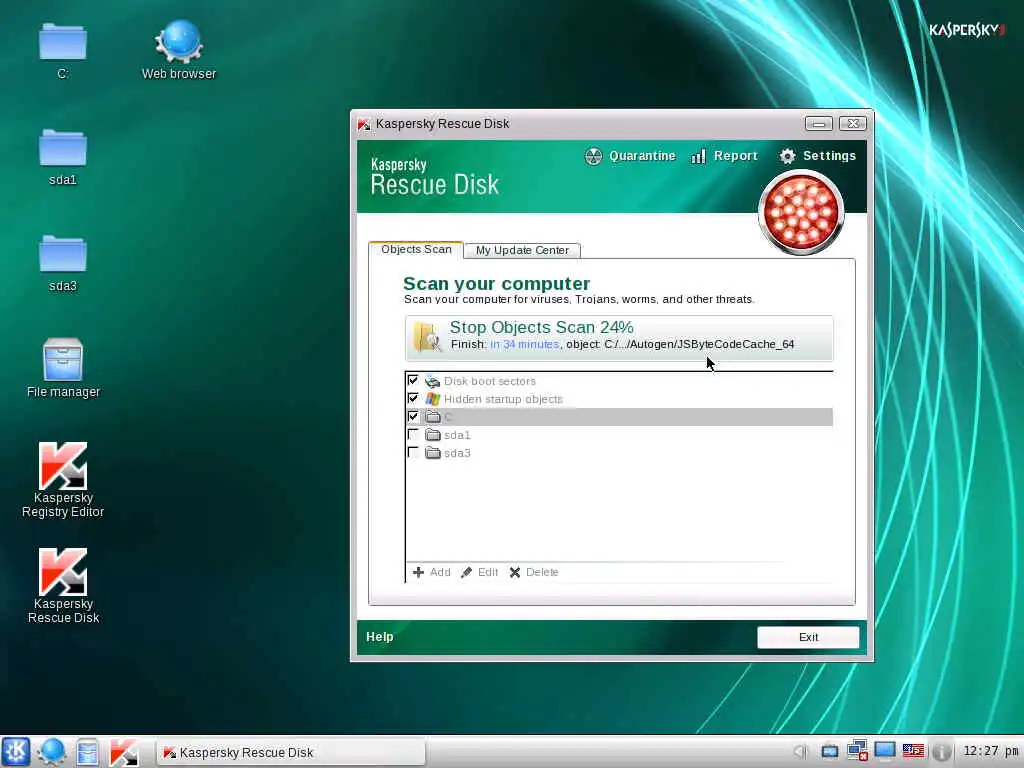Select the sda1 row label in scan list
Screen dimensions: 1024x768
click(457, 435)
